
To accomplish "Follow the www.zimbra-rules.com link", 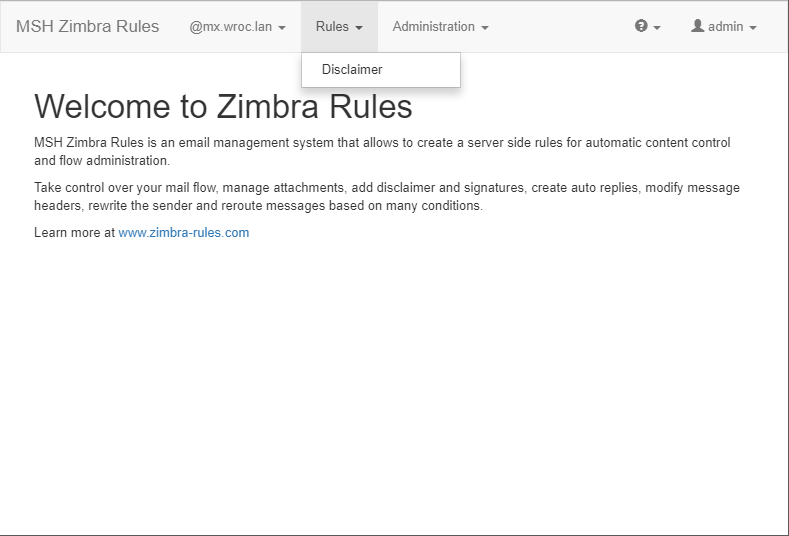I will tap(184, 233).
